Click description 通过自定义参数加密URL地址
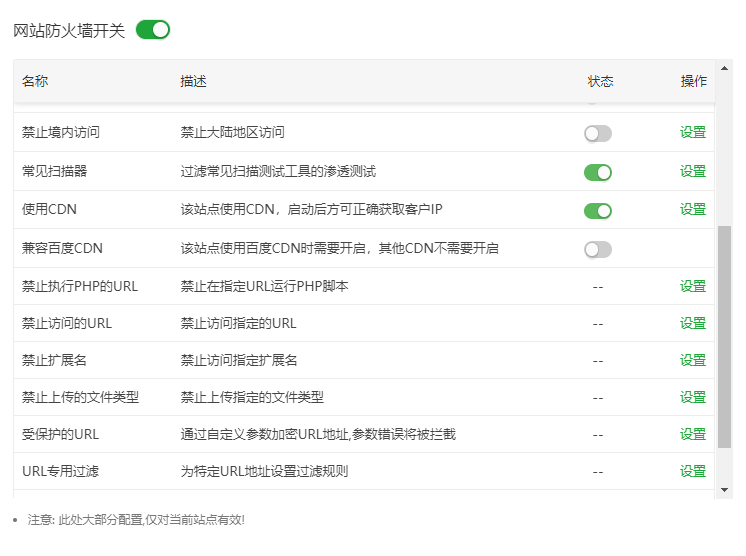Viewport: 746px width, 556px height. [265, 434]
